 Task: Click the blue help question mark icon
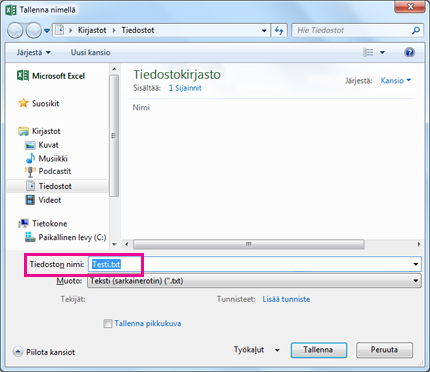(409, 52)
